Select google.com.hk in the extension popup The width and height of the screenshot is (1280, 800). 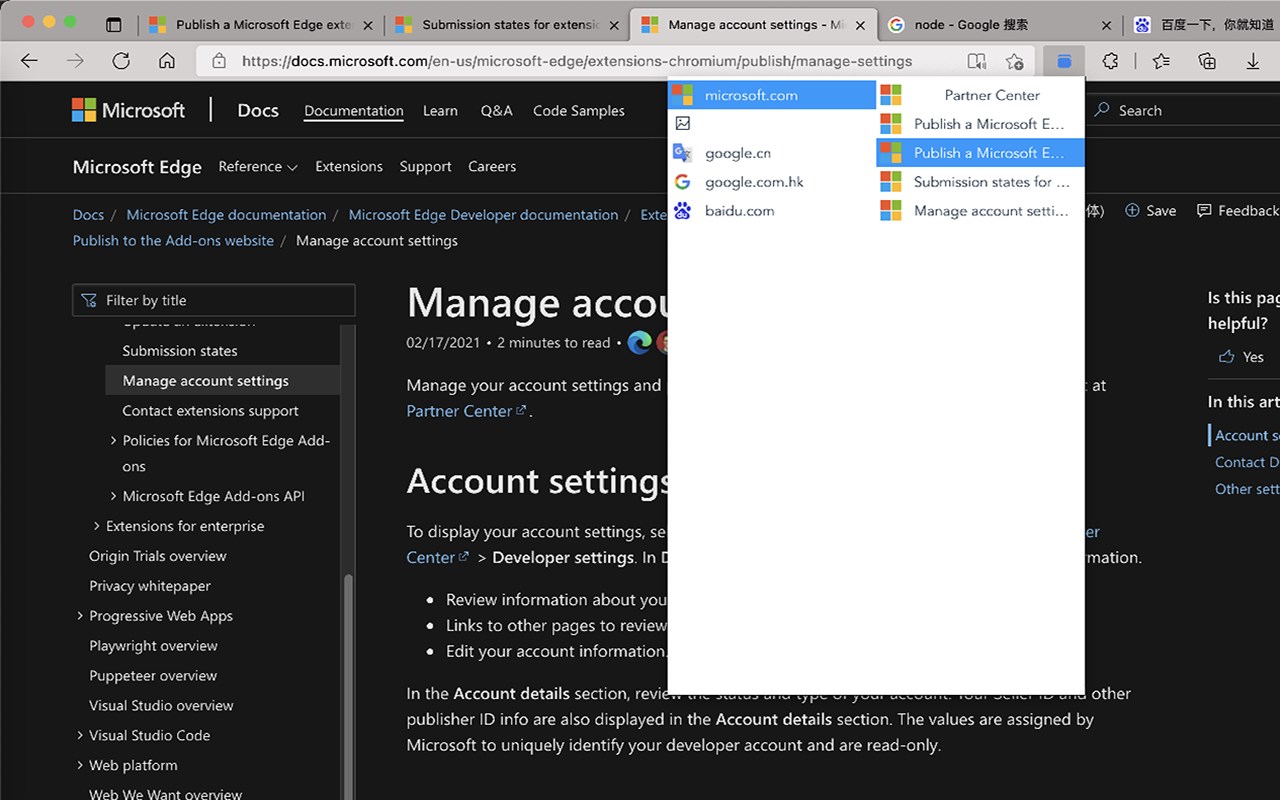pos(772,182)
